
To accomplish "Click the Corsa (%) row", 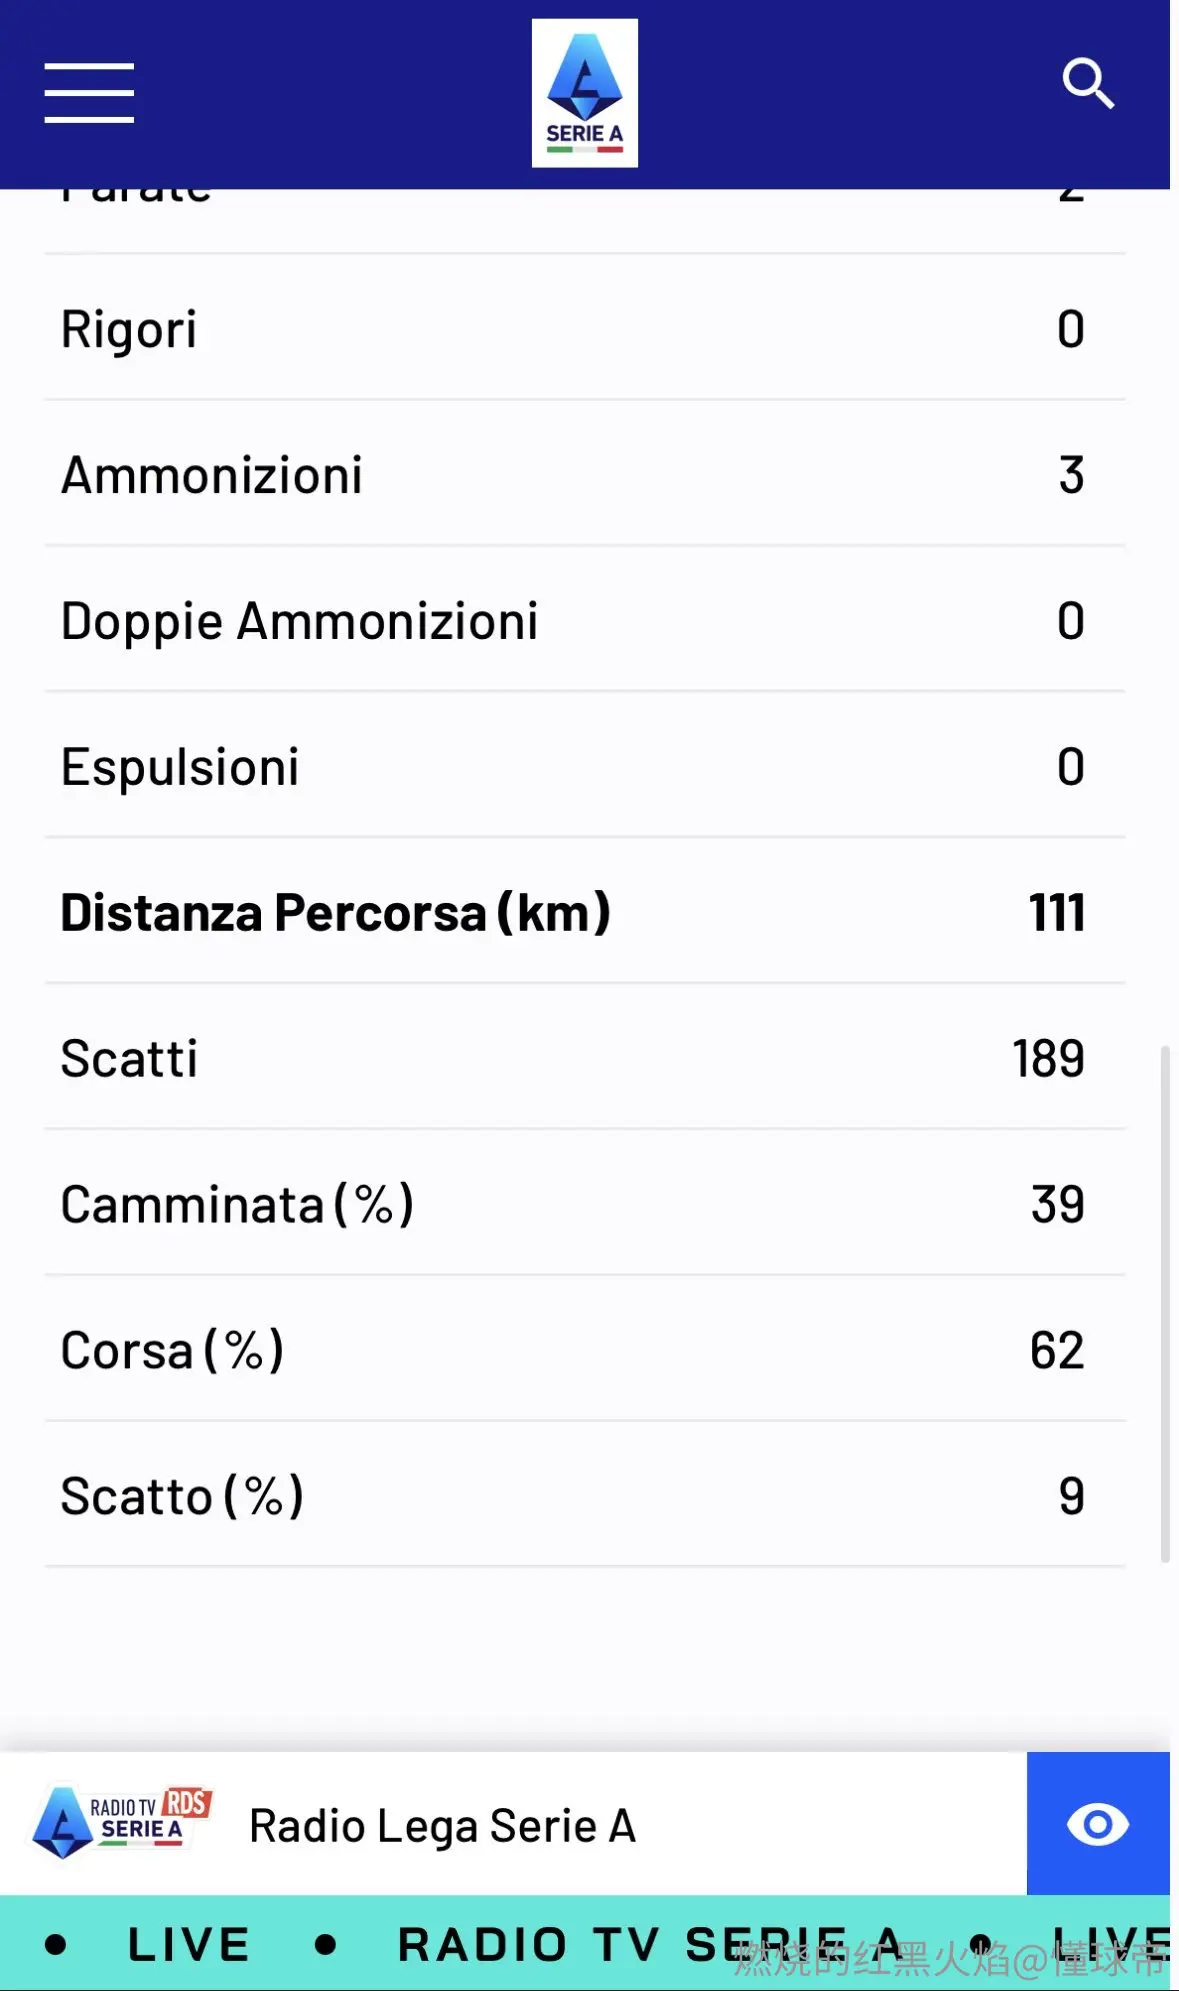I will [585, 1350].
